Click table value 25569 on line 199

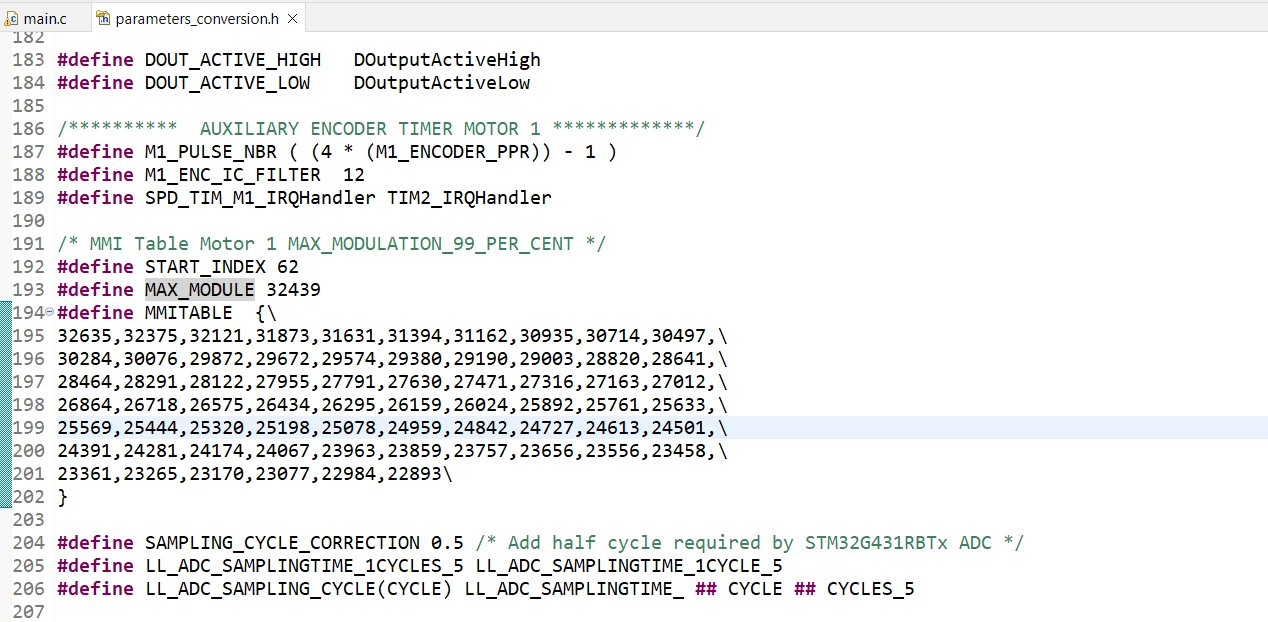pyautogui.click(x=85, y=427)
